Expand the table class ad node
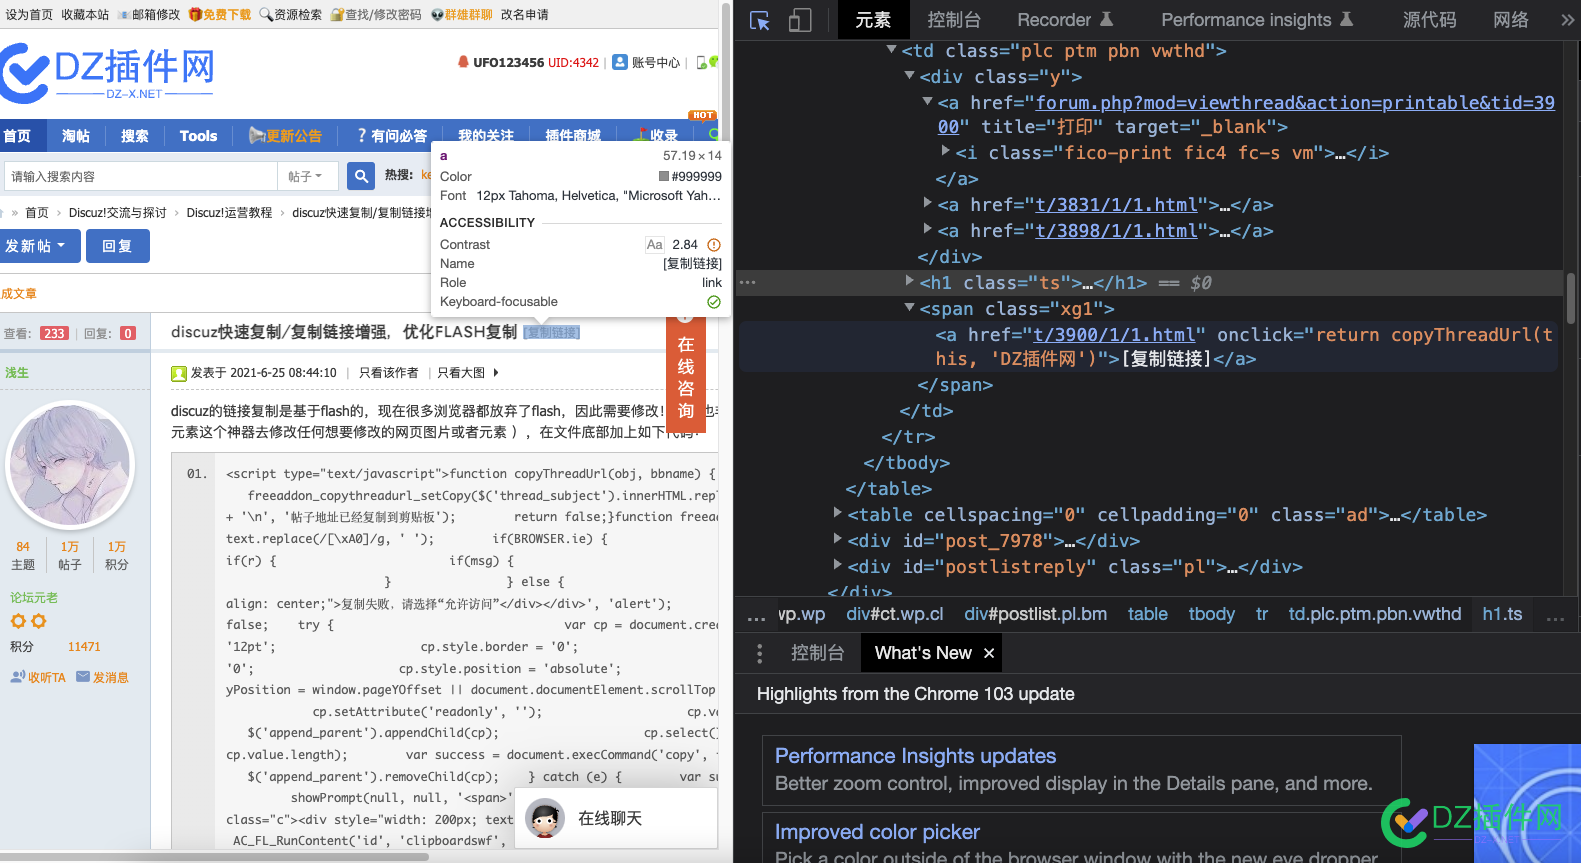 click(x=837, y=514)
